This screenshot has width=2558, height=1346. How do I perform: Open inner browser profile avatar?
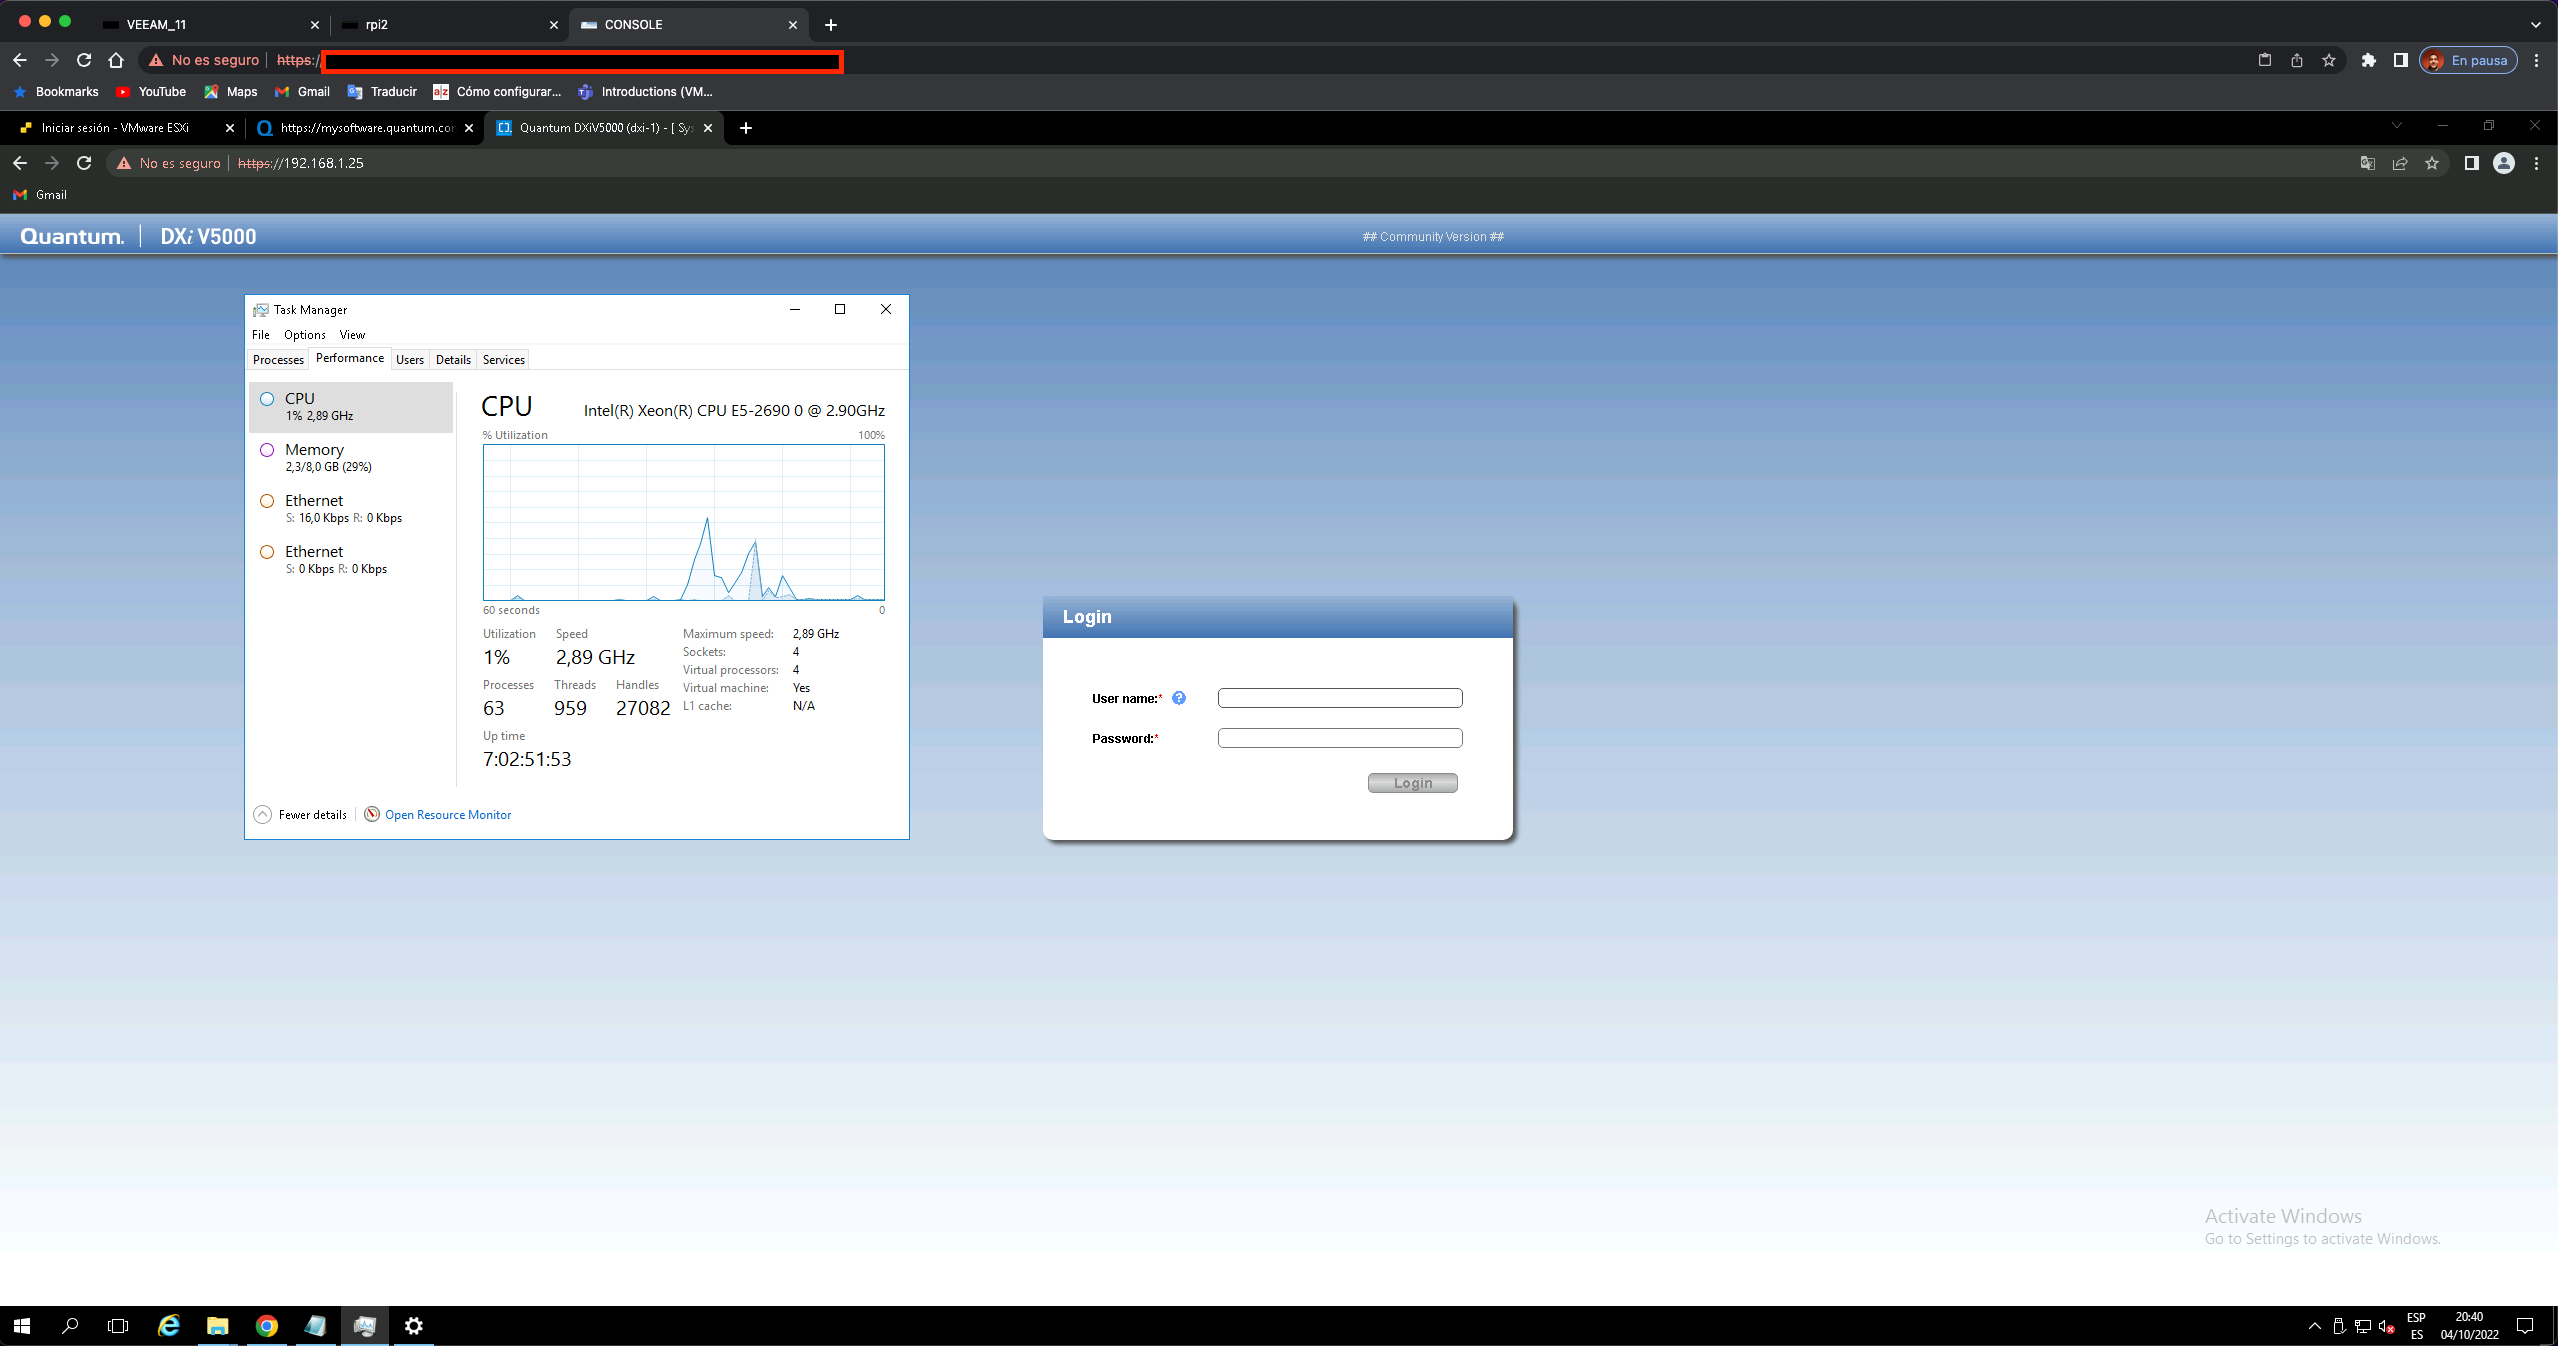(x=2504, y=163)
